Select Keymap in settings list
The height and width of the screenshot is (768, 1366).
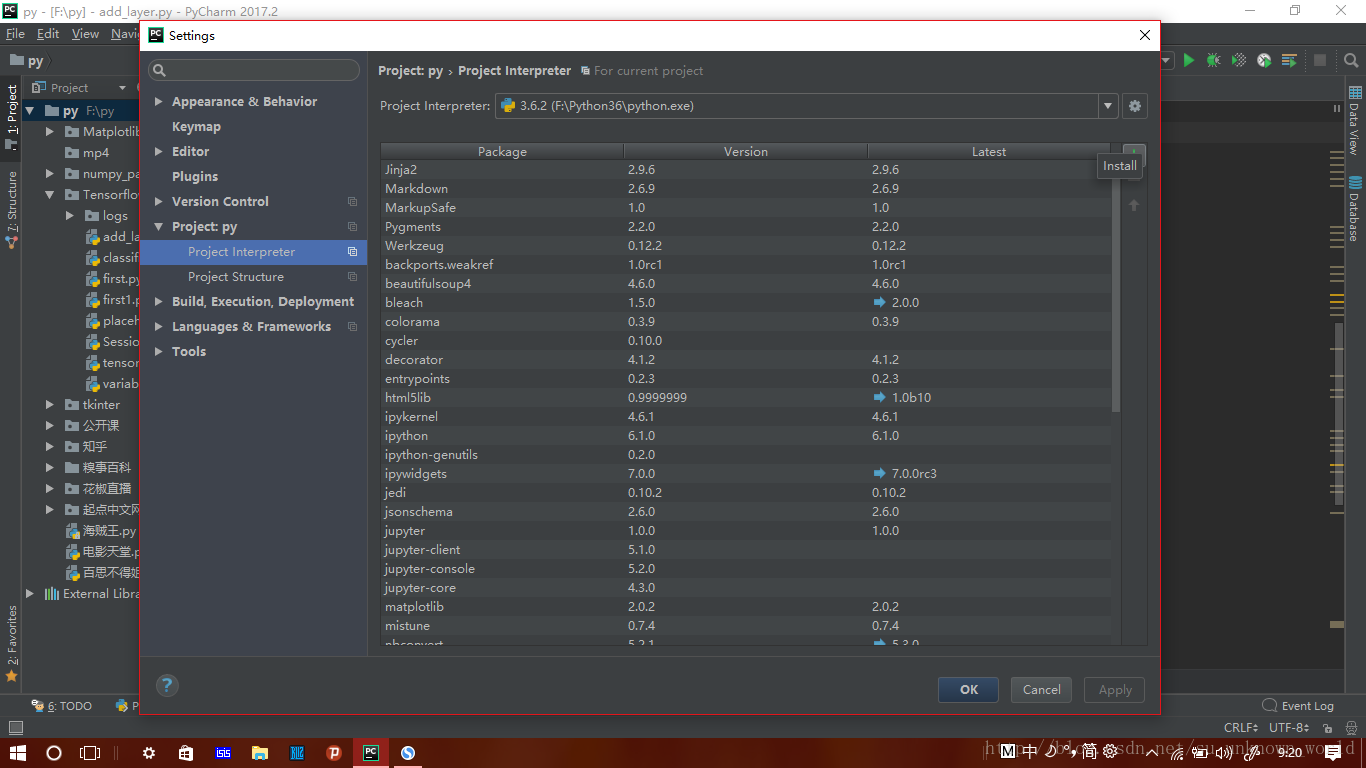196,127
